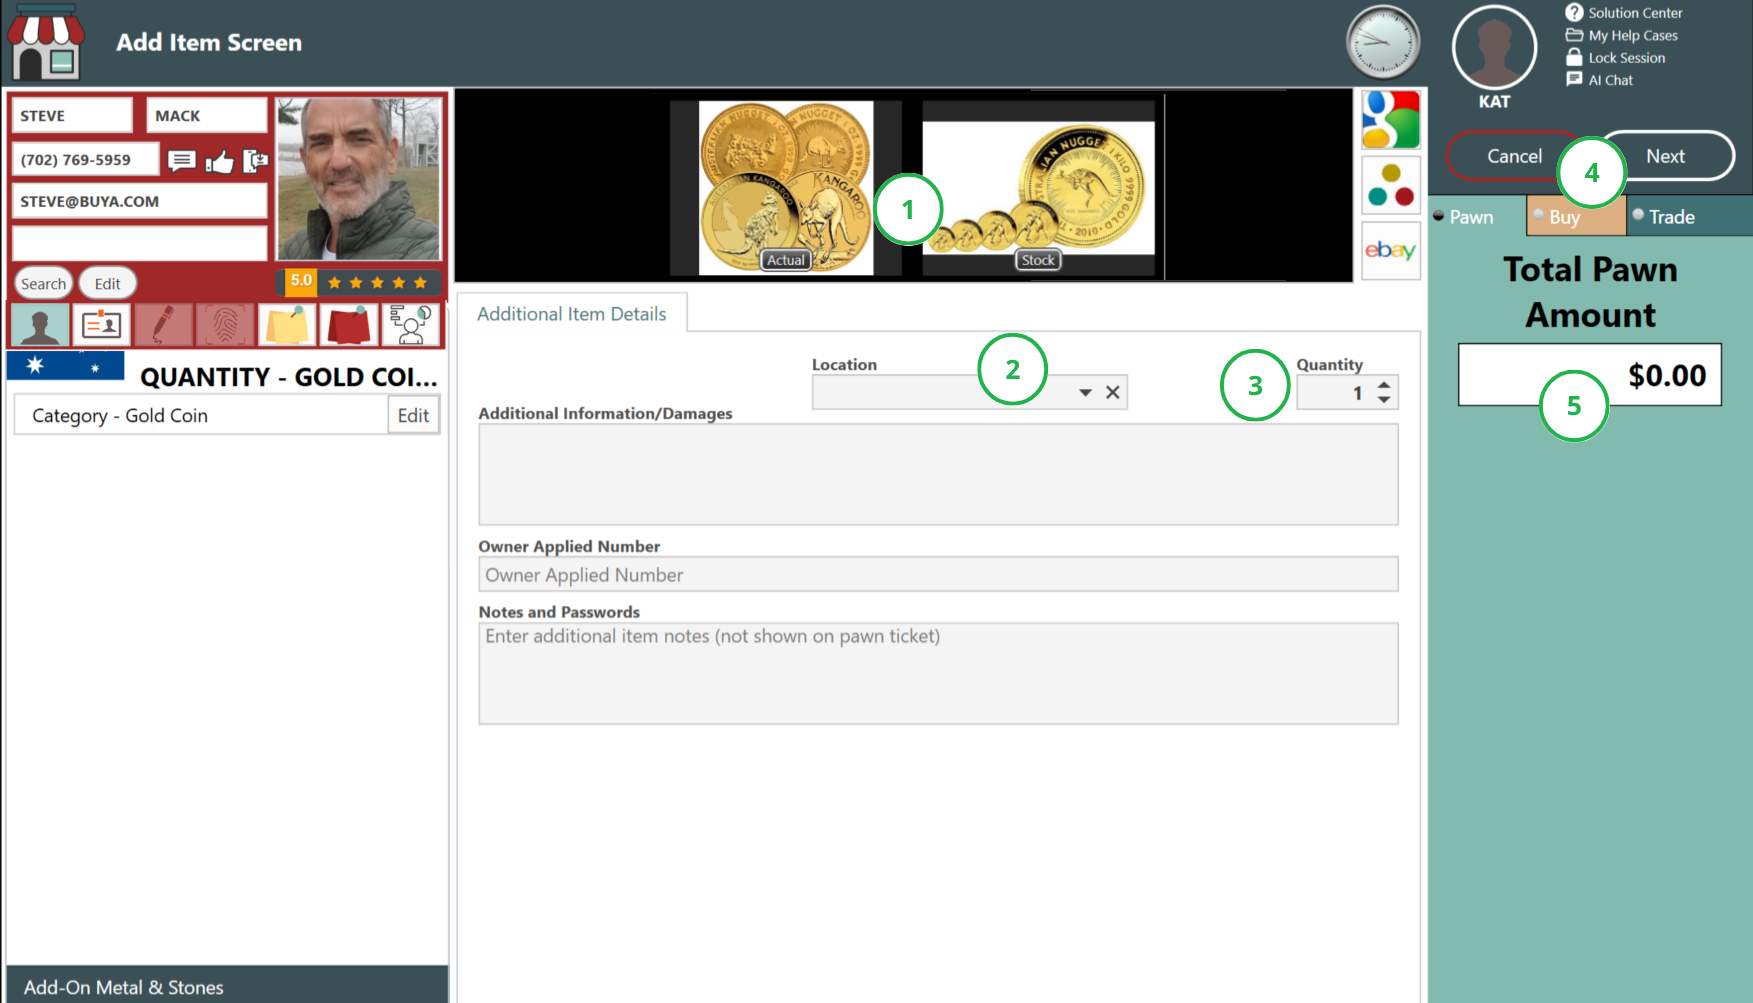
Task: Click the Owner Applied Number field
Action: [x=938, y=575]
